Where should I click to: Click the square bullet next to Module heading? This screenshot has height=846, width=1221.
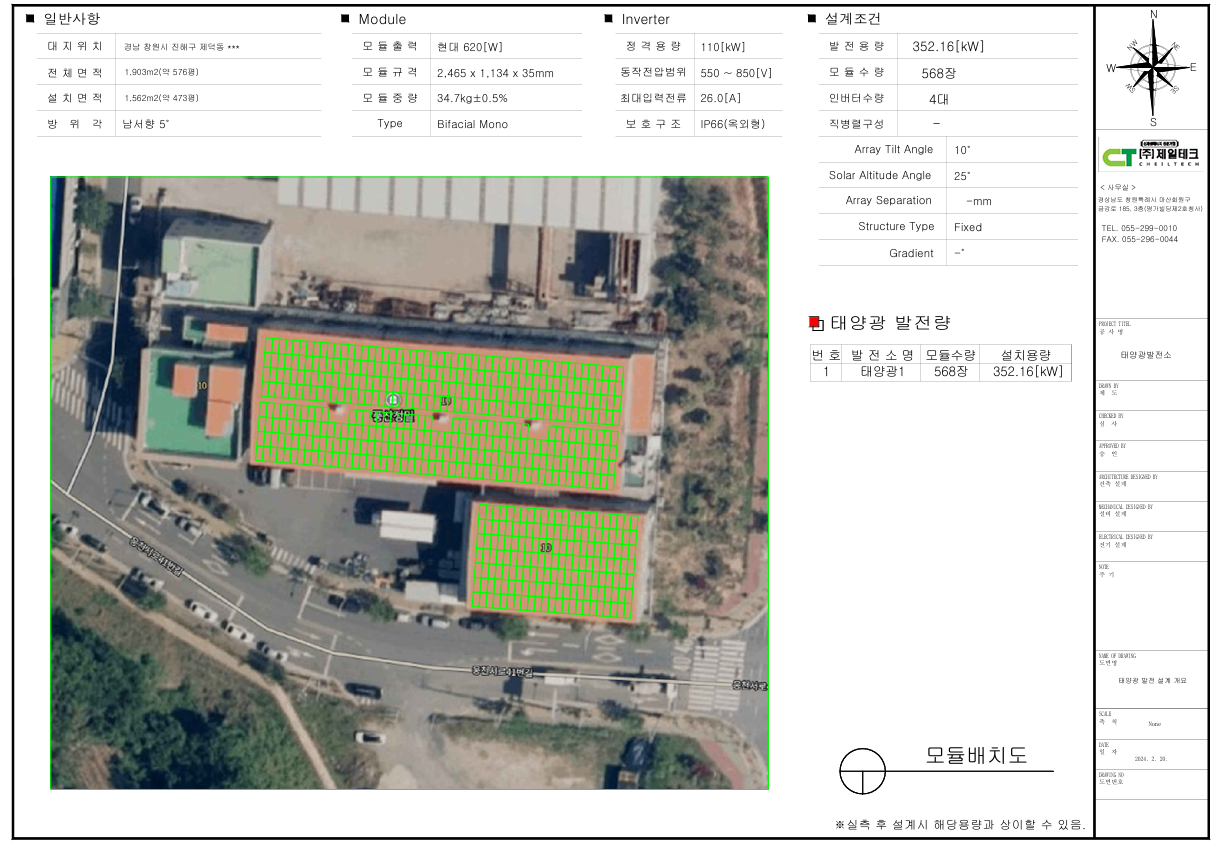[x=345, y=19]
